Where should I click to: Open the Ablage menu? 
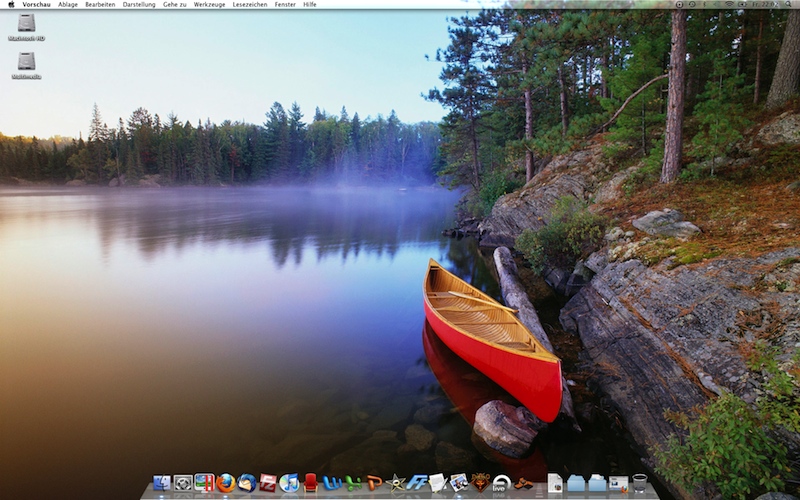click(x=68, y=4)
